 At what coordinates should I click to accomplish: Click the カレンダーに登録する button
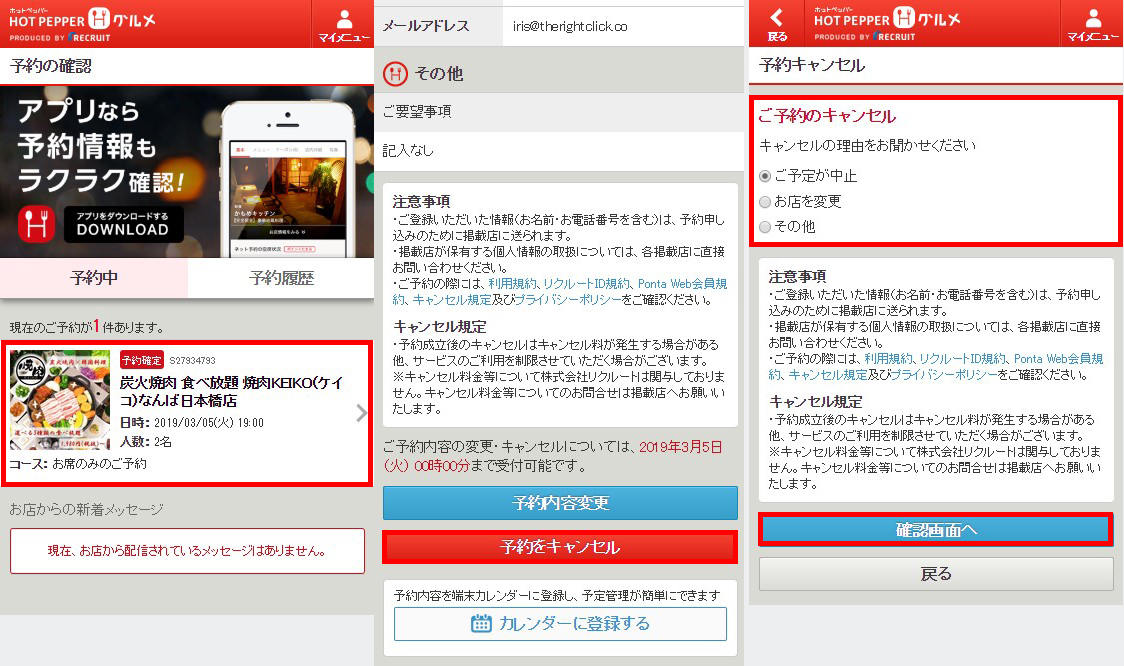(x=560, y=624)
